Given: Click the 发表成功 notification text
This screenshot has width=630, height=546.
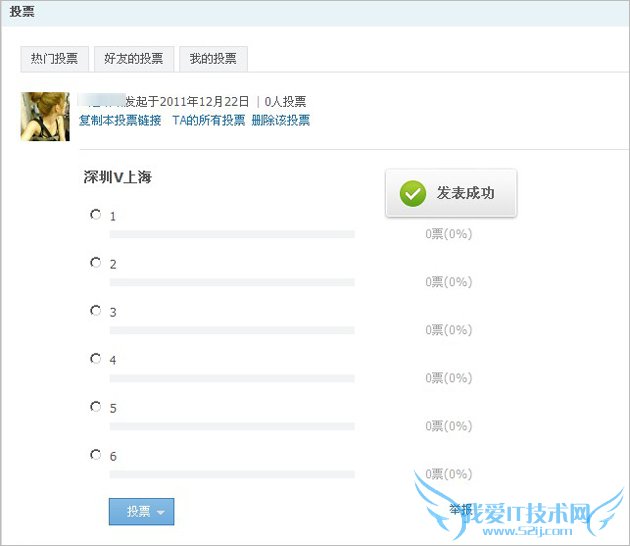Looking at the screenshot, I should (465, 193).
